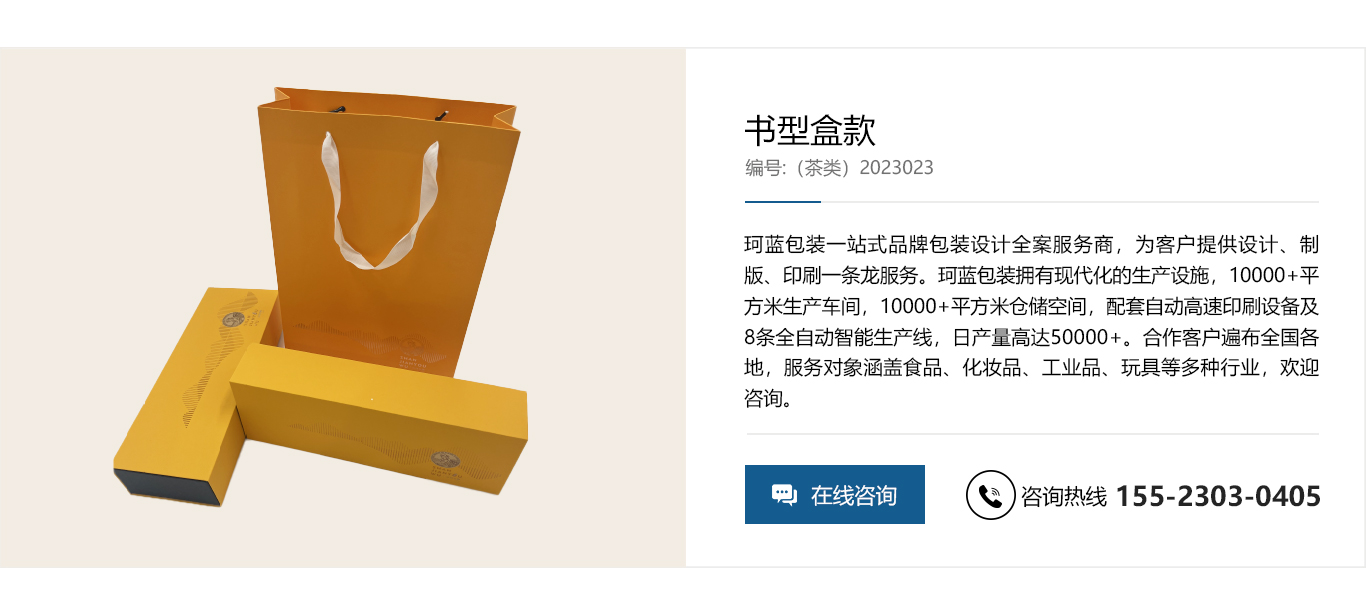Click the white ribbon handle of the bag

[378, 204]
